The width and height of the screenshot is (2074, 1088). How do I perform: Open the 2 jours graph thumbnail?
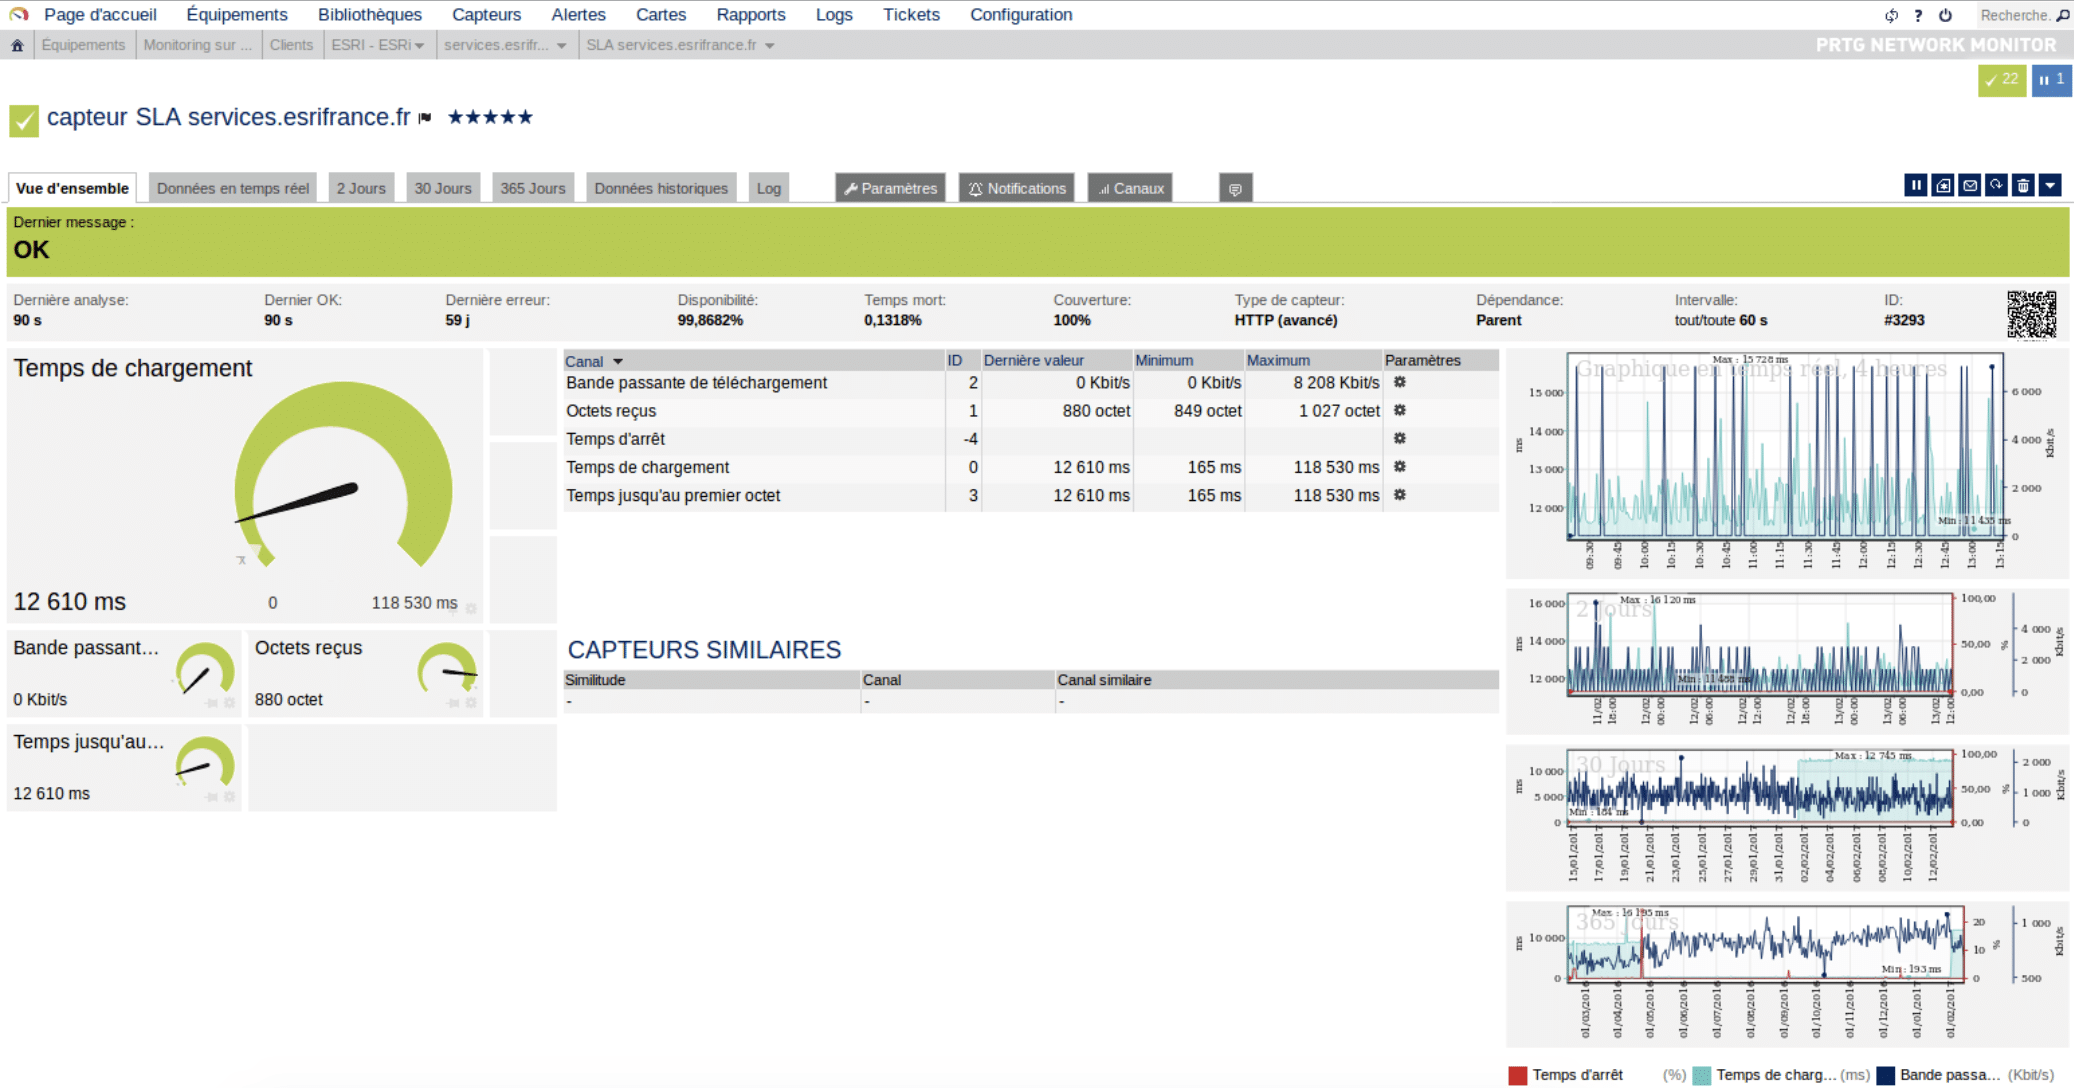(x=1787, y=661)
